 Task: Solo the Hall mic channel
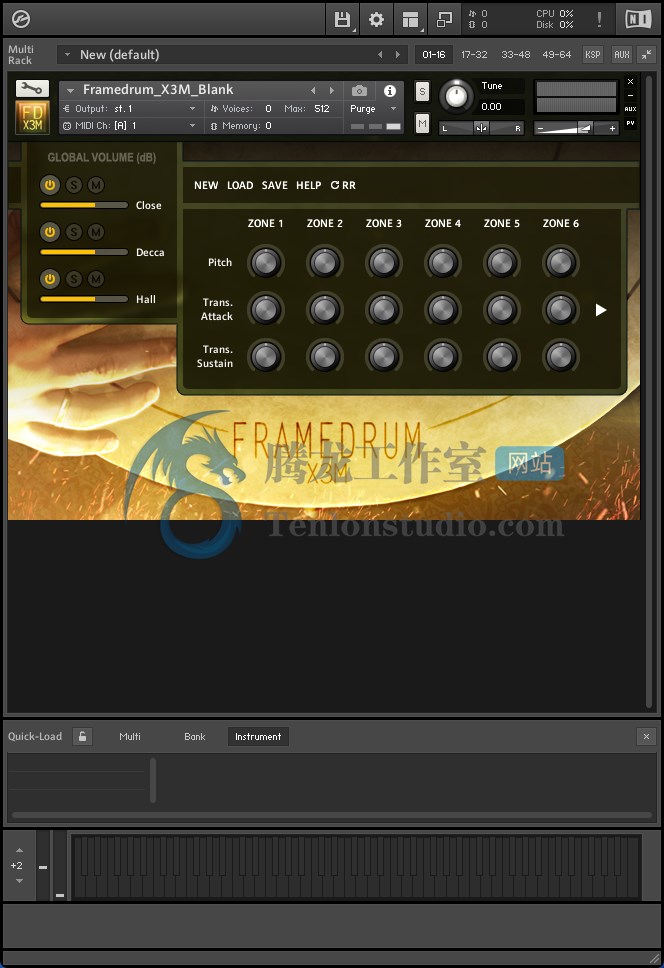(73, 278)
